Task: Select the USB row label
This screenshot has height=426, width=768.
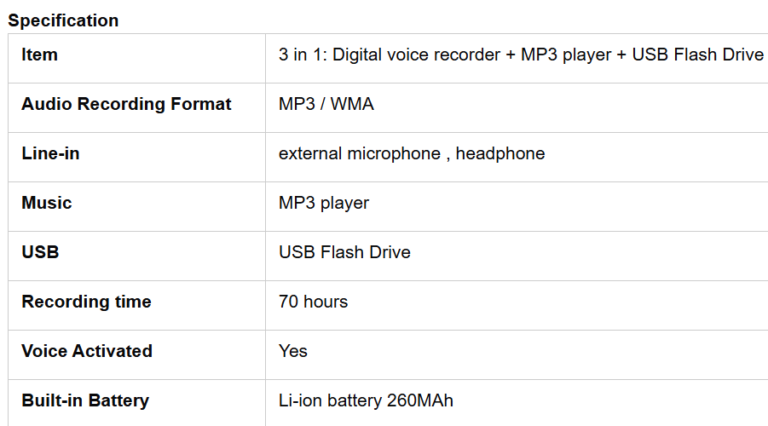Action: point(40,252)
